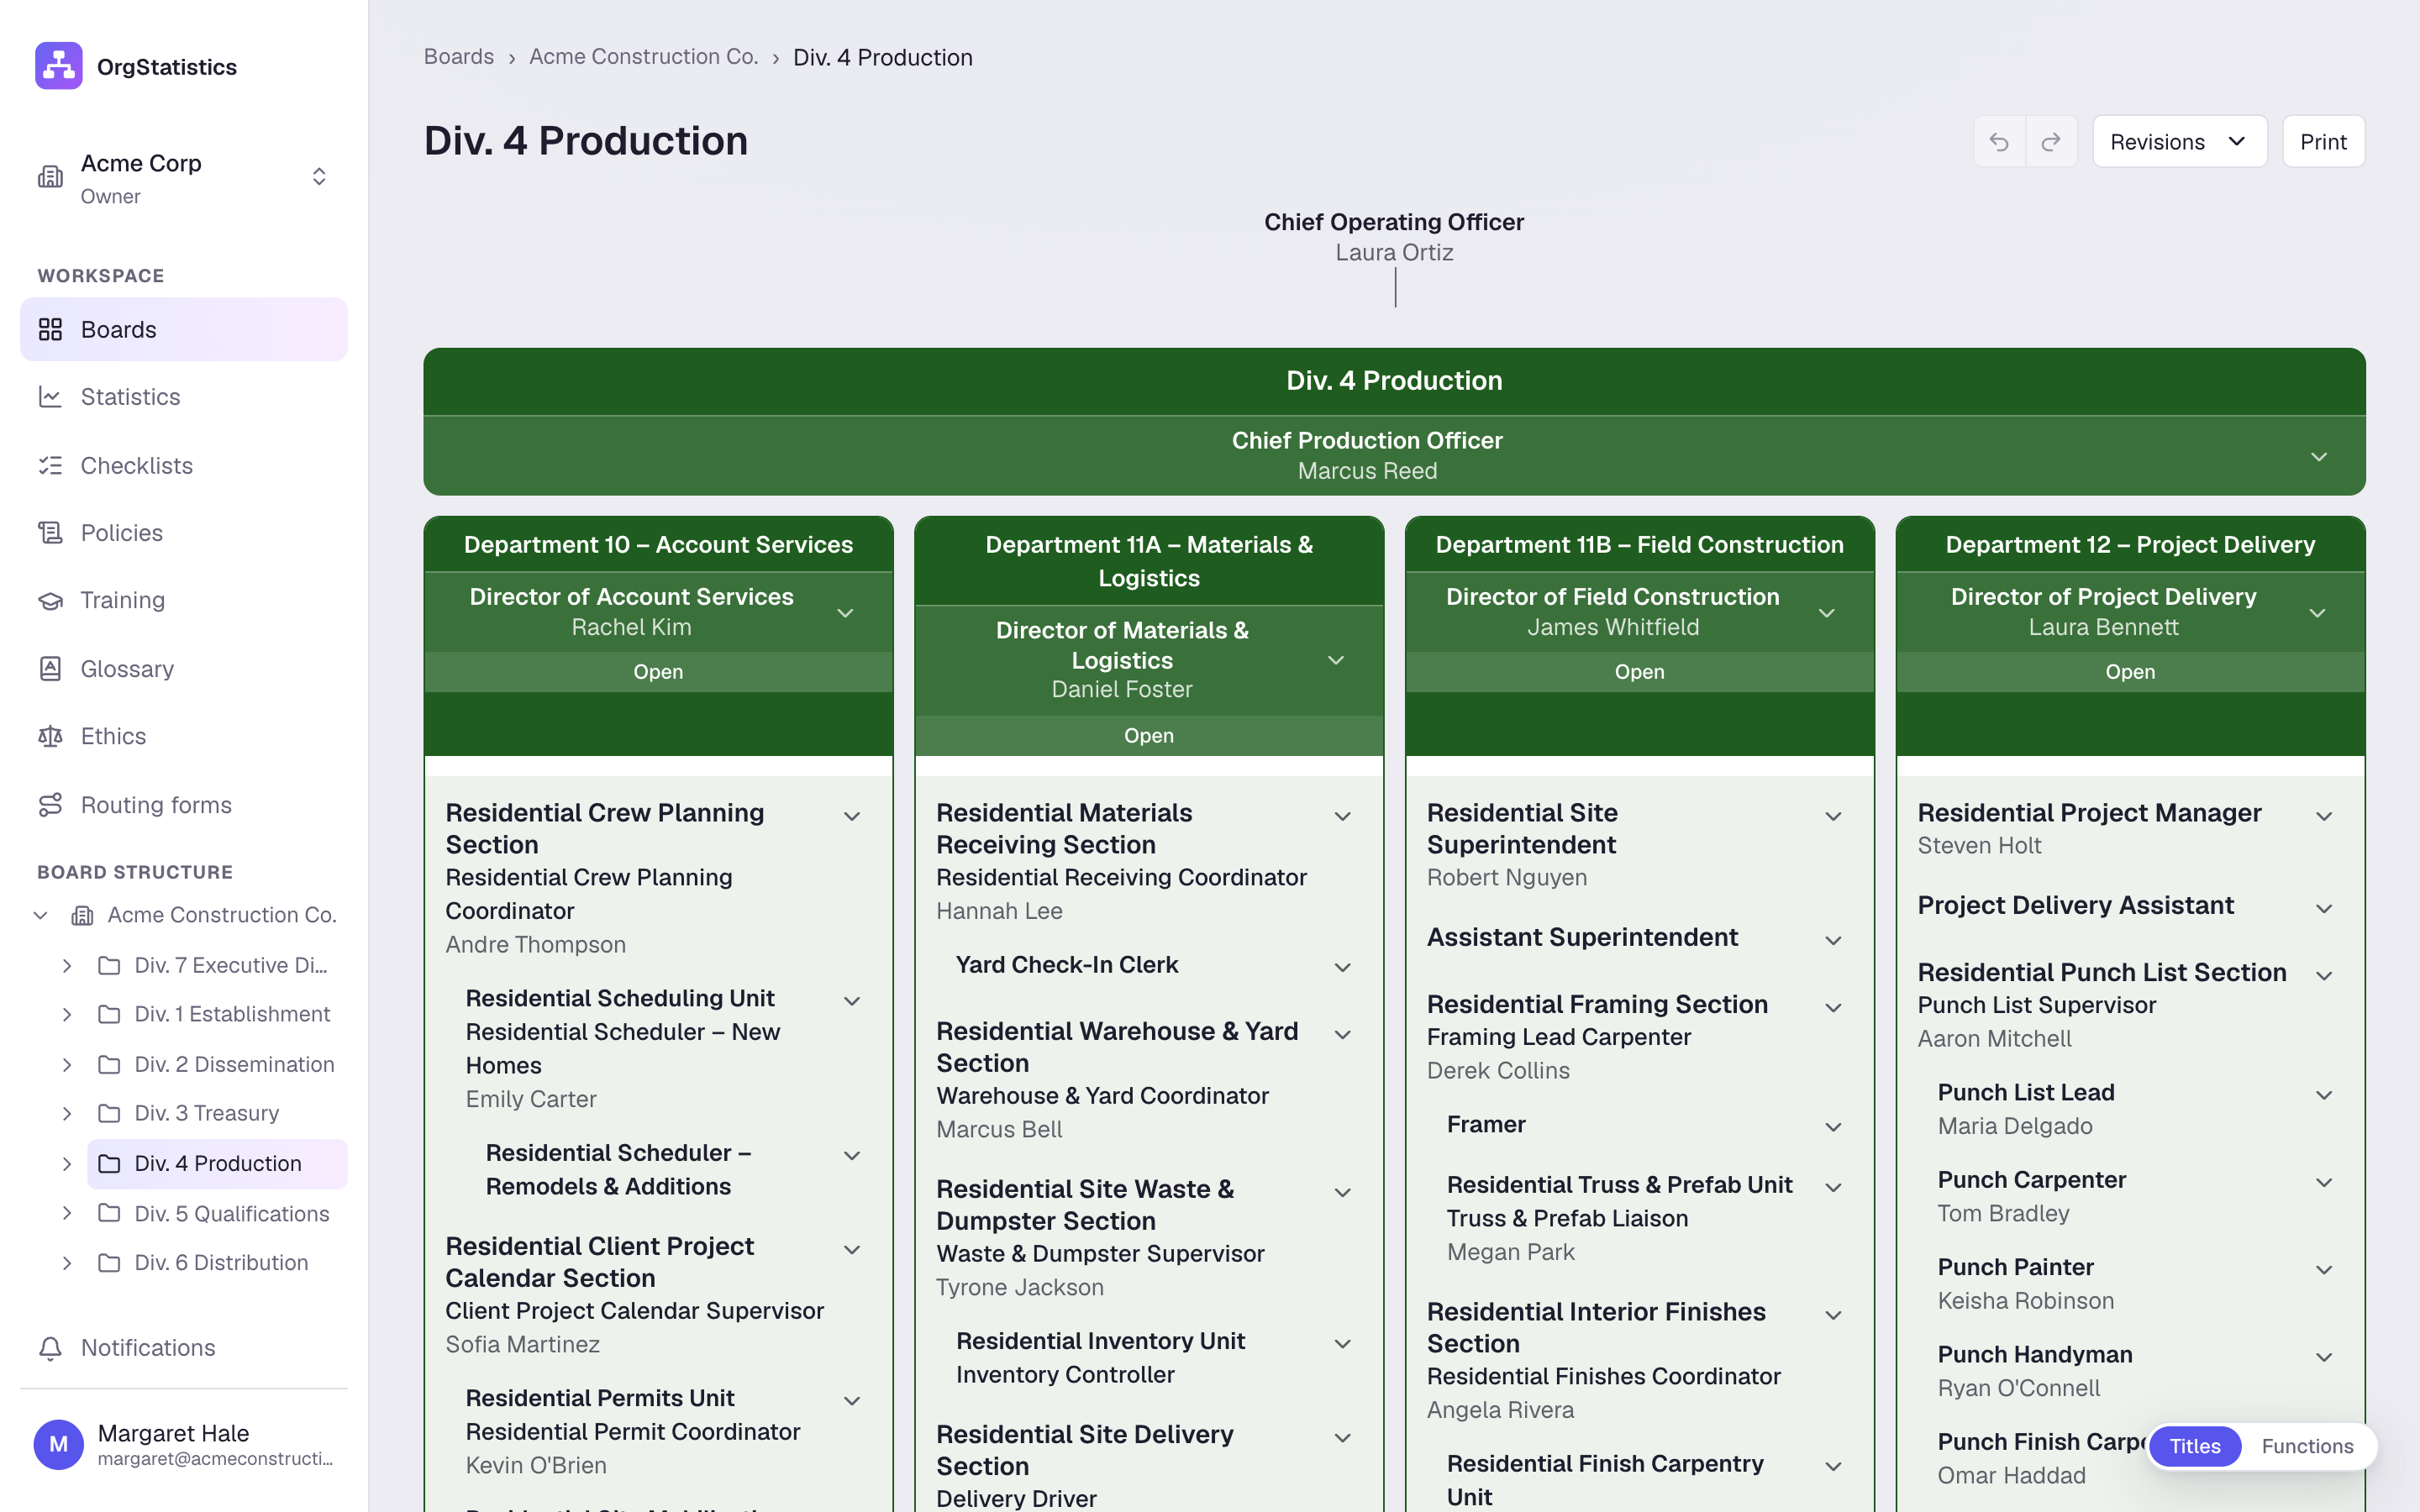Click Acme Construction Co. breadcrumb link
This screenshot has height=1512, width=2420.
644,57
